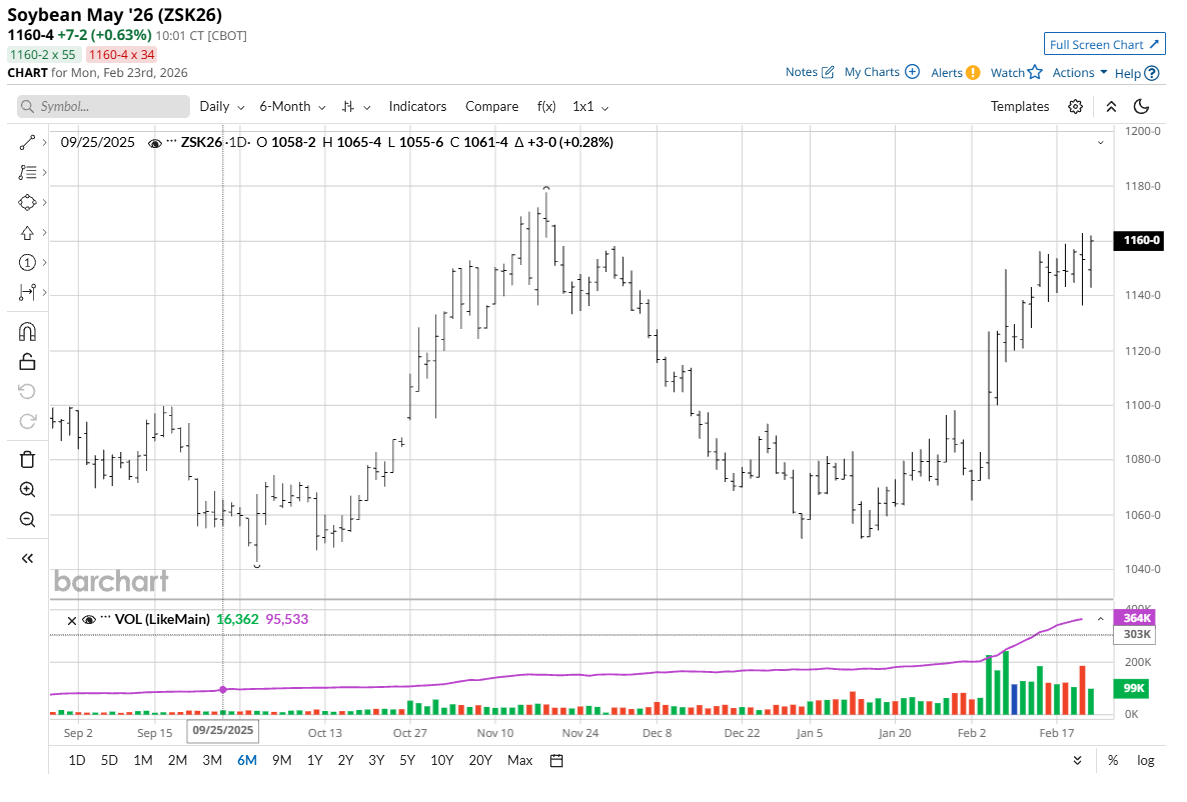The width and height of the screenshot is (1187, 802).
Task: Select the 3M time range
Action: pos(213,760)
